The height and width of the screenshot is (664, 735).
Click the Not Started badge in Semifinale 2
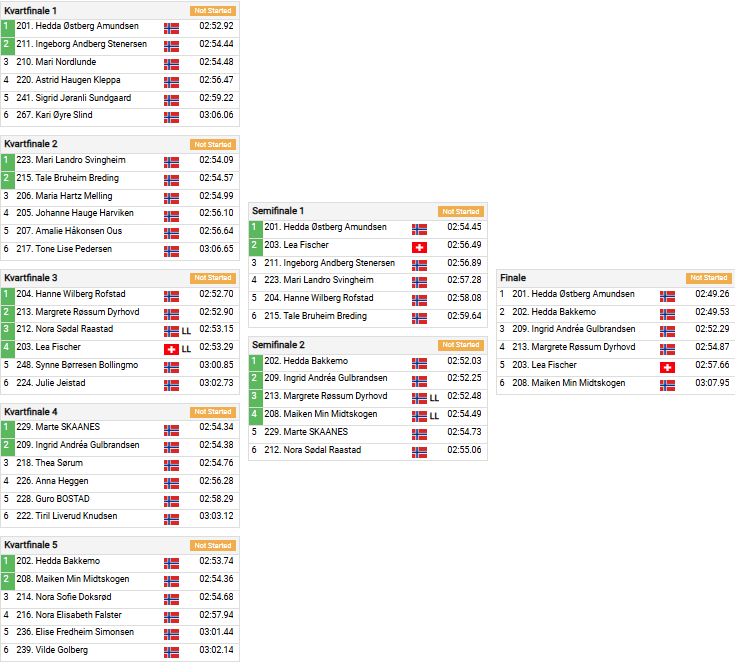pyautogui.click(x=460, y=345)
